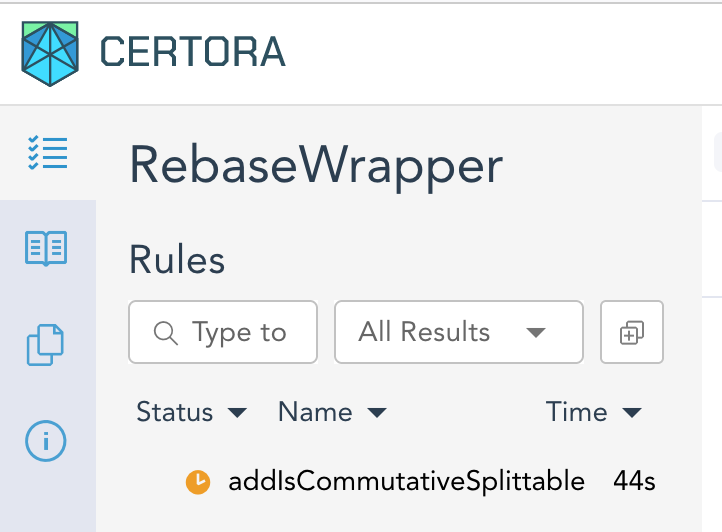Click the RebaseWrapper contract title
Image resolution: width=722 pixels, height=532 pixels.
(x=316, y=166)
